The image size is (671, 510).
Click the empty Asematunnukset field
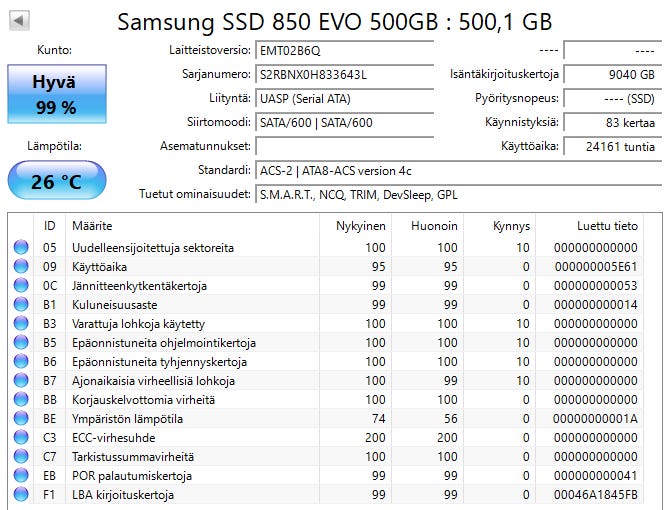click(344, 146)
